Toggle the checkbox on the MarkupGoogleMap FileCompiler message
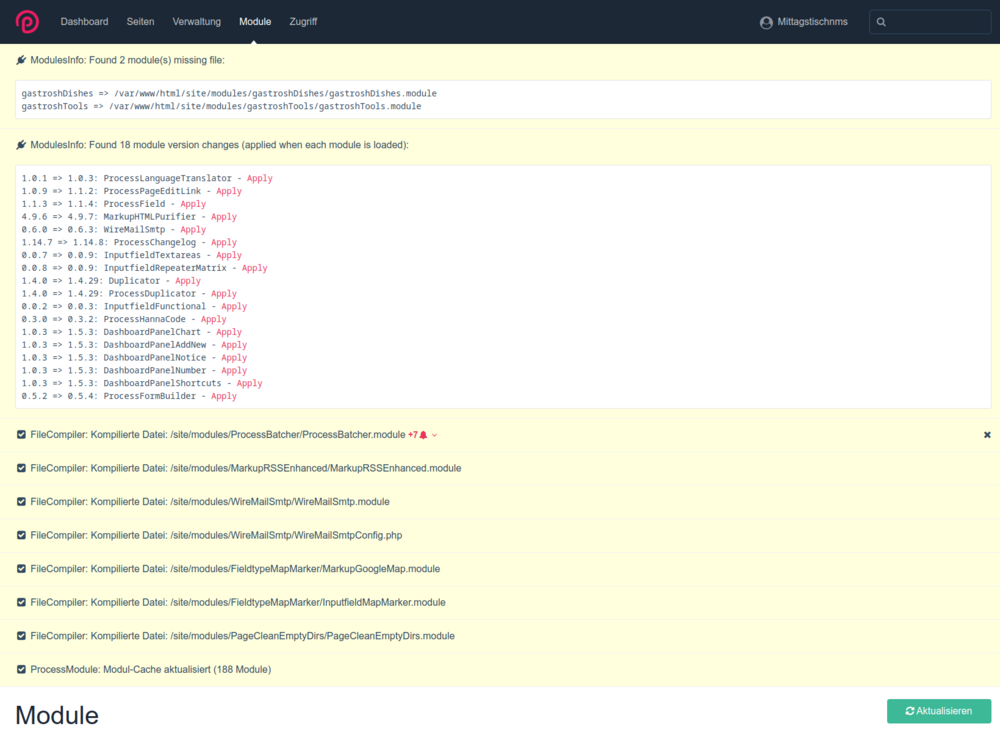The image size is (1000, 743). tap(21, 568)
